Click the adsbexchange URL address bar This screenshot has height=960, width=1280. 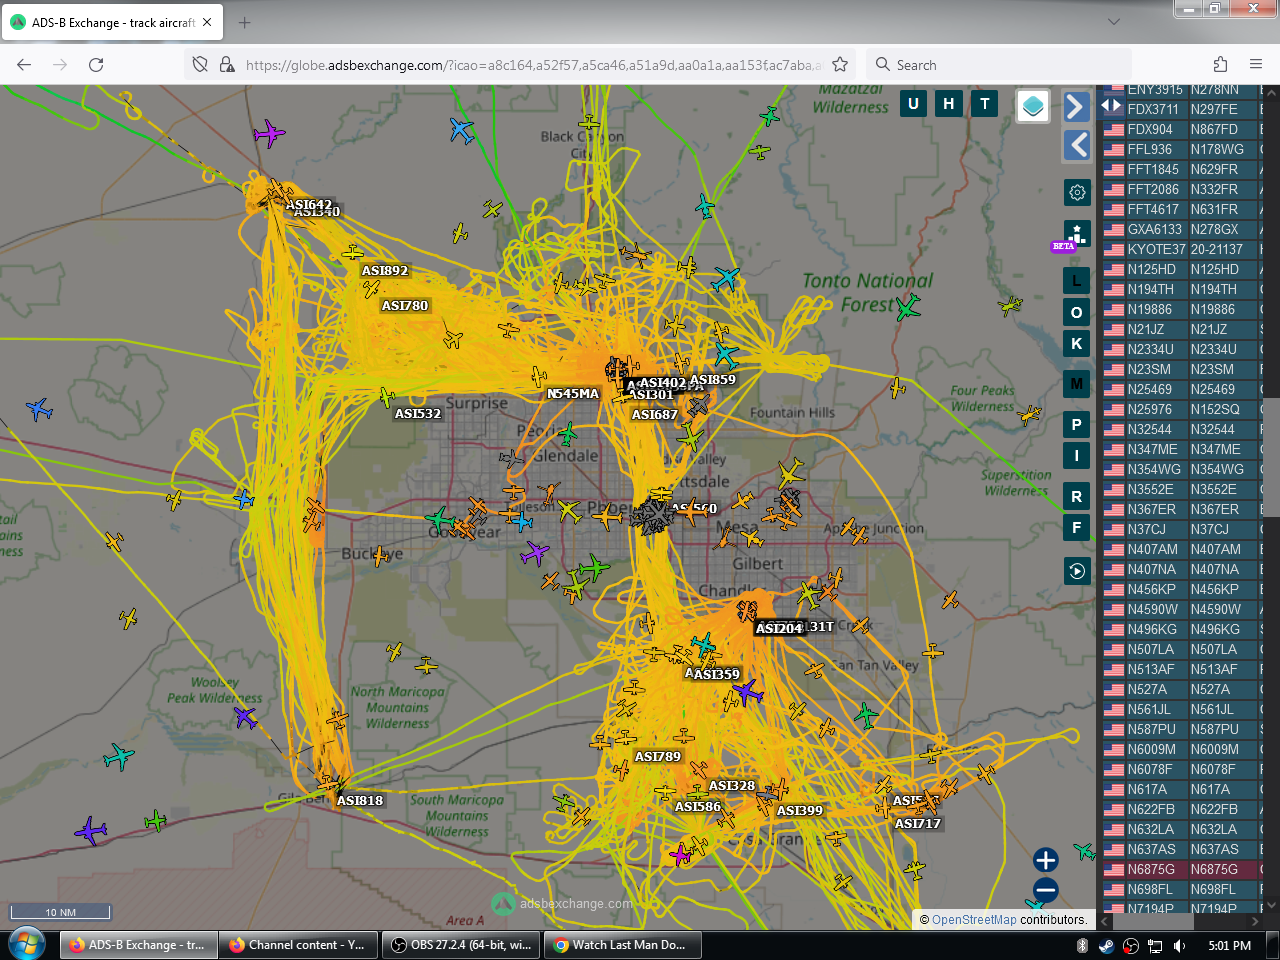[533, 65]
